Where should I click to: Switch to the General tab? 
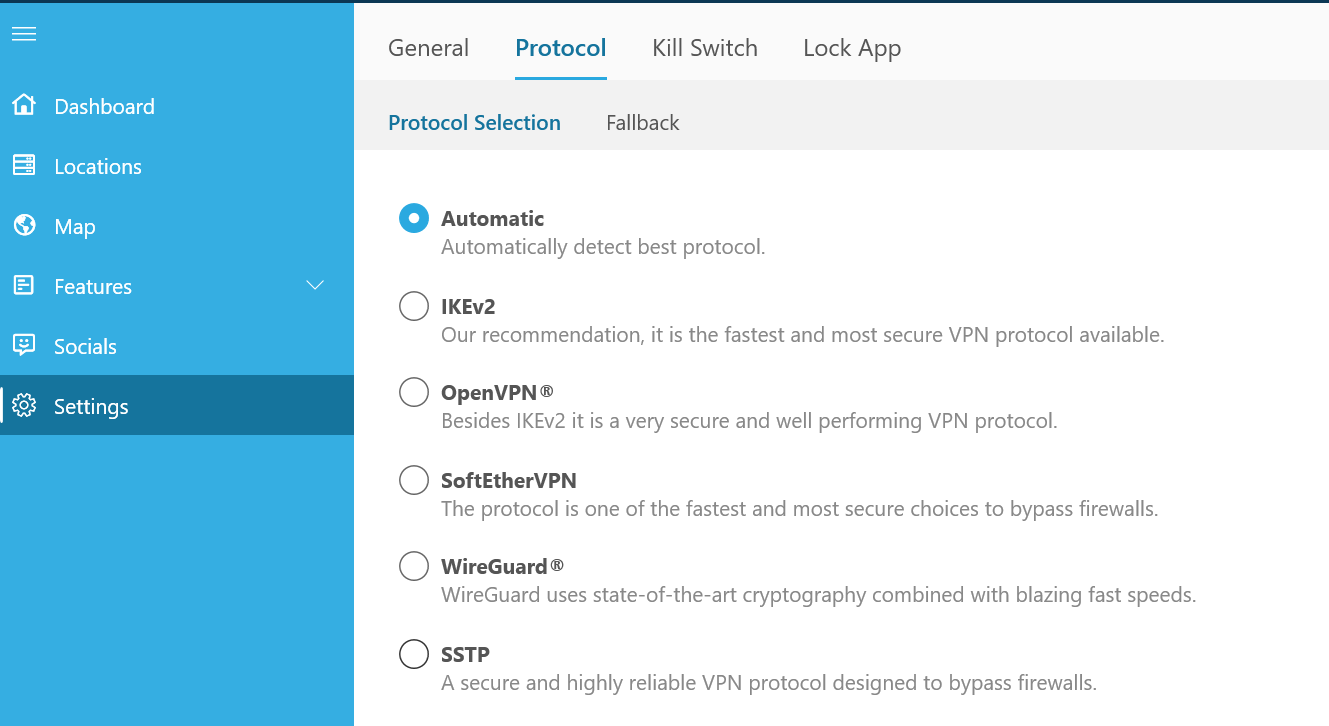coord(428,48)
